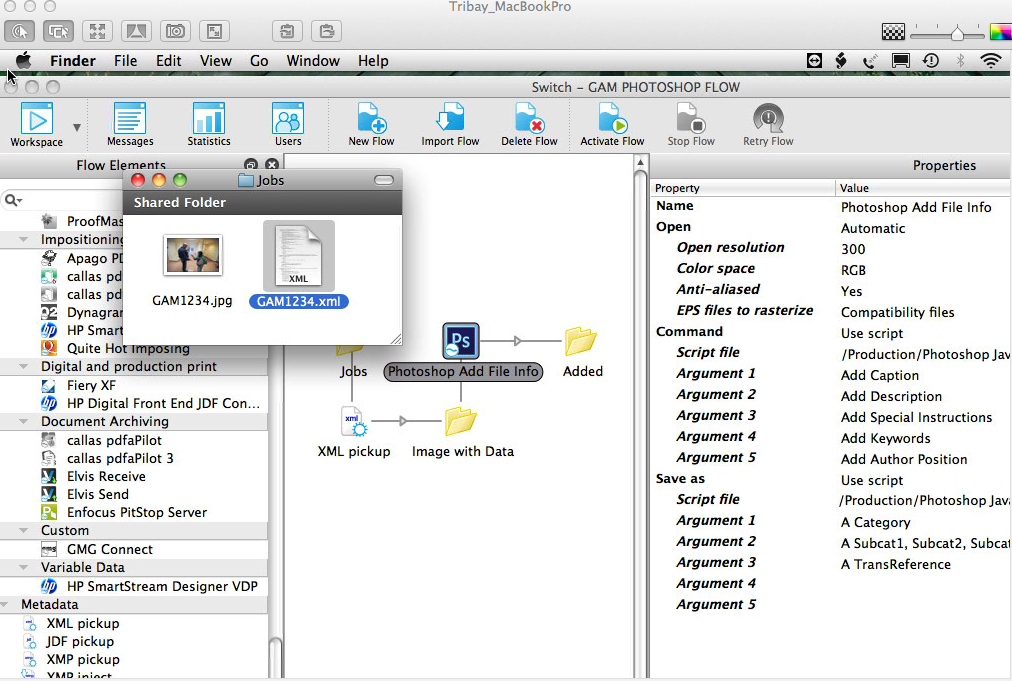This screenshot has width=1012, height=681.
Task: Select GAM1234.jpg thumbnail in Jobs window
Action: coord(192,255)
